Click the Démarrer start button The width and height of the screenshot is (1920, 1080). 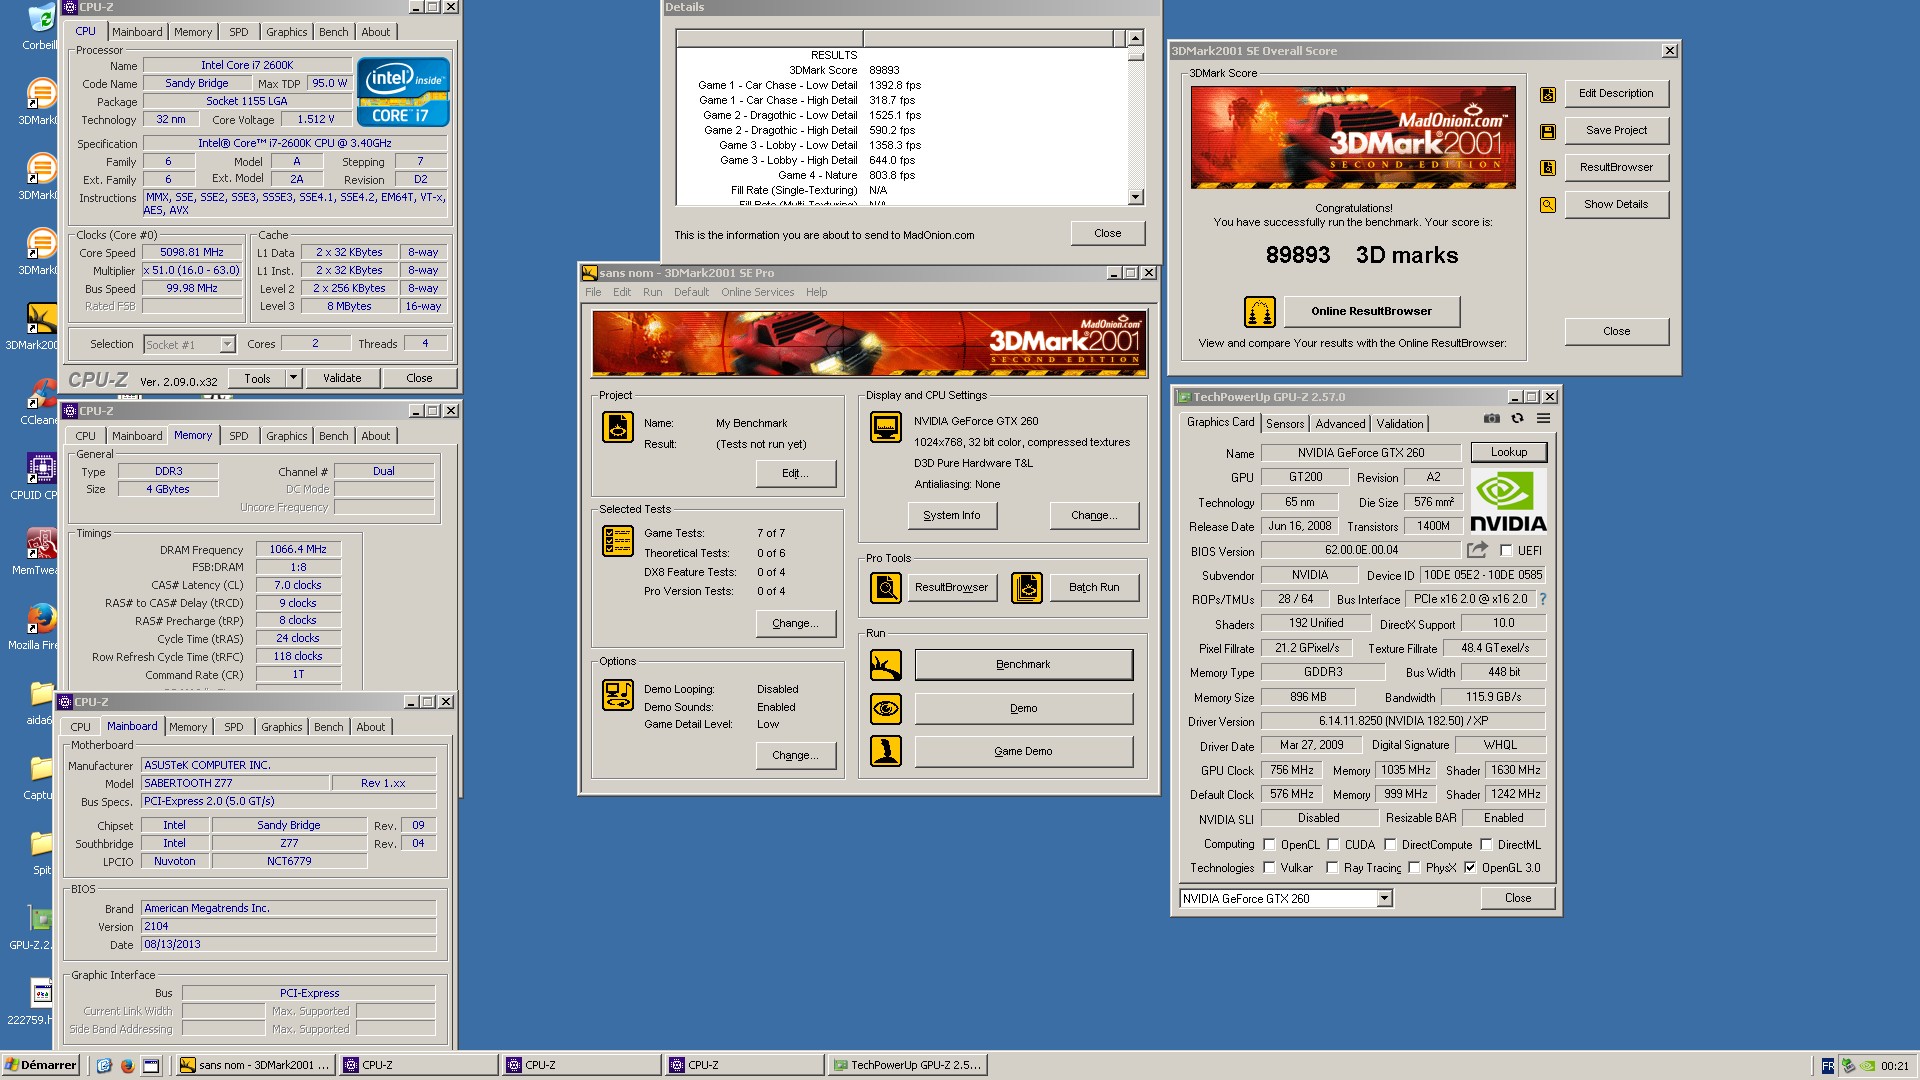pos(41,1066)
